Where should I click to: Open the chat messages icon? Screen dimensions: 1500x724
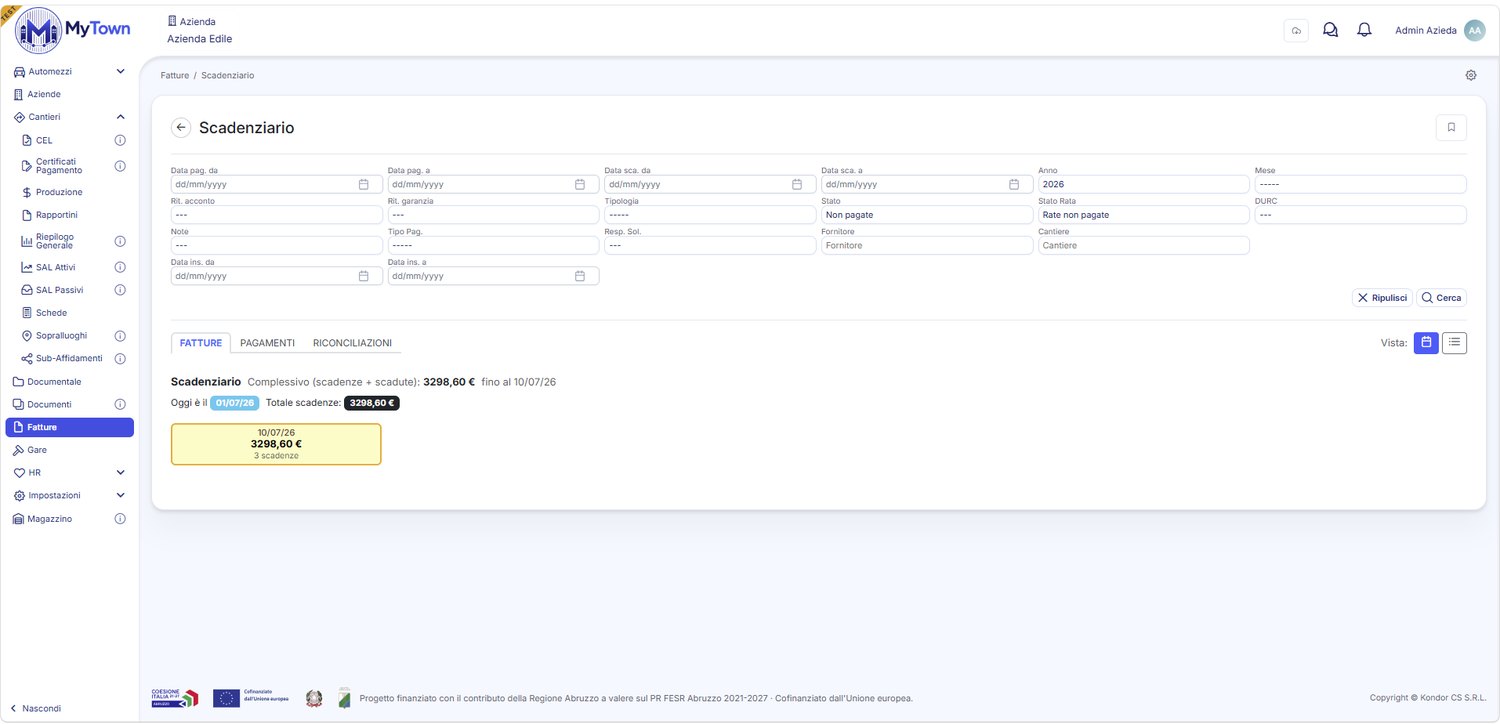(x=1330, y=30)
